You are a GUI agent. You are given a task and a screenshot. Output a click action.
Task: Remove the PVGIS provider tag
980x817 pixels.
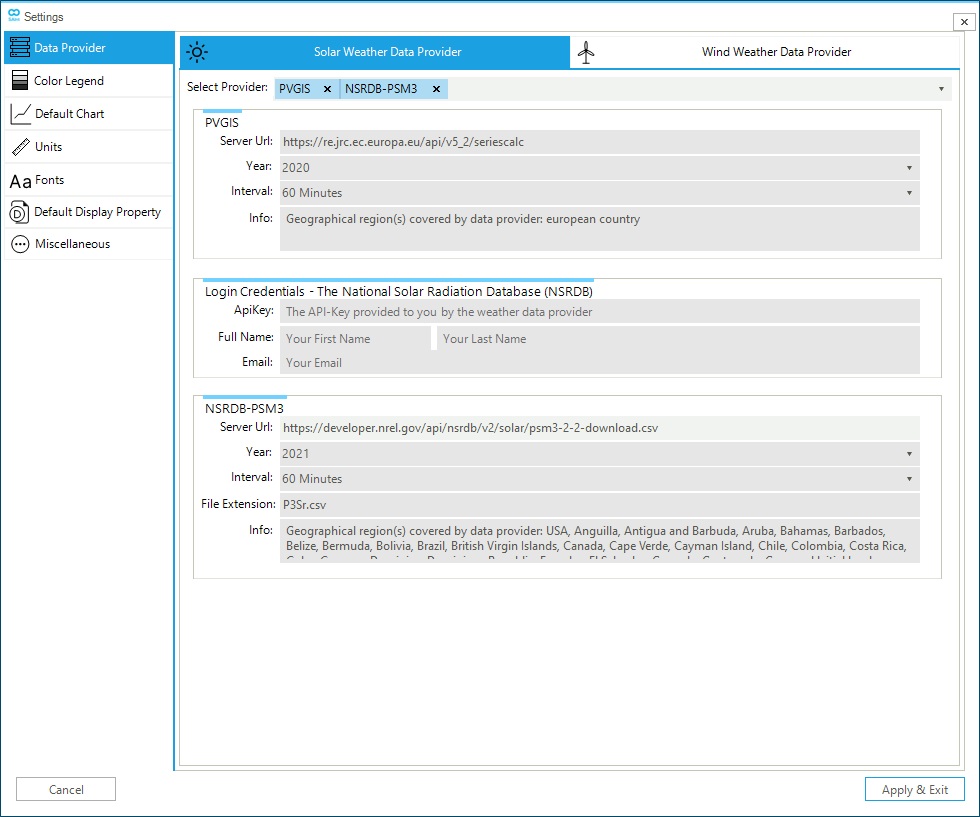pyautogui.click(x=327, y=89)
